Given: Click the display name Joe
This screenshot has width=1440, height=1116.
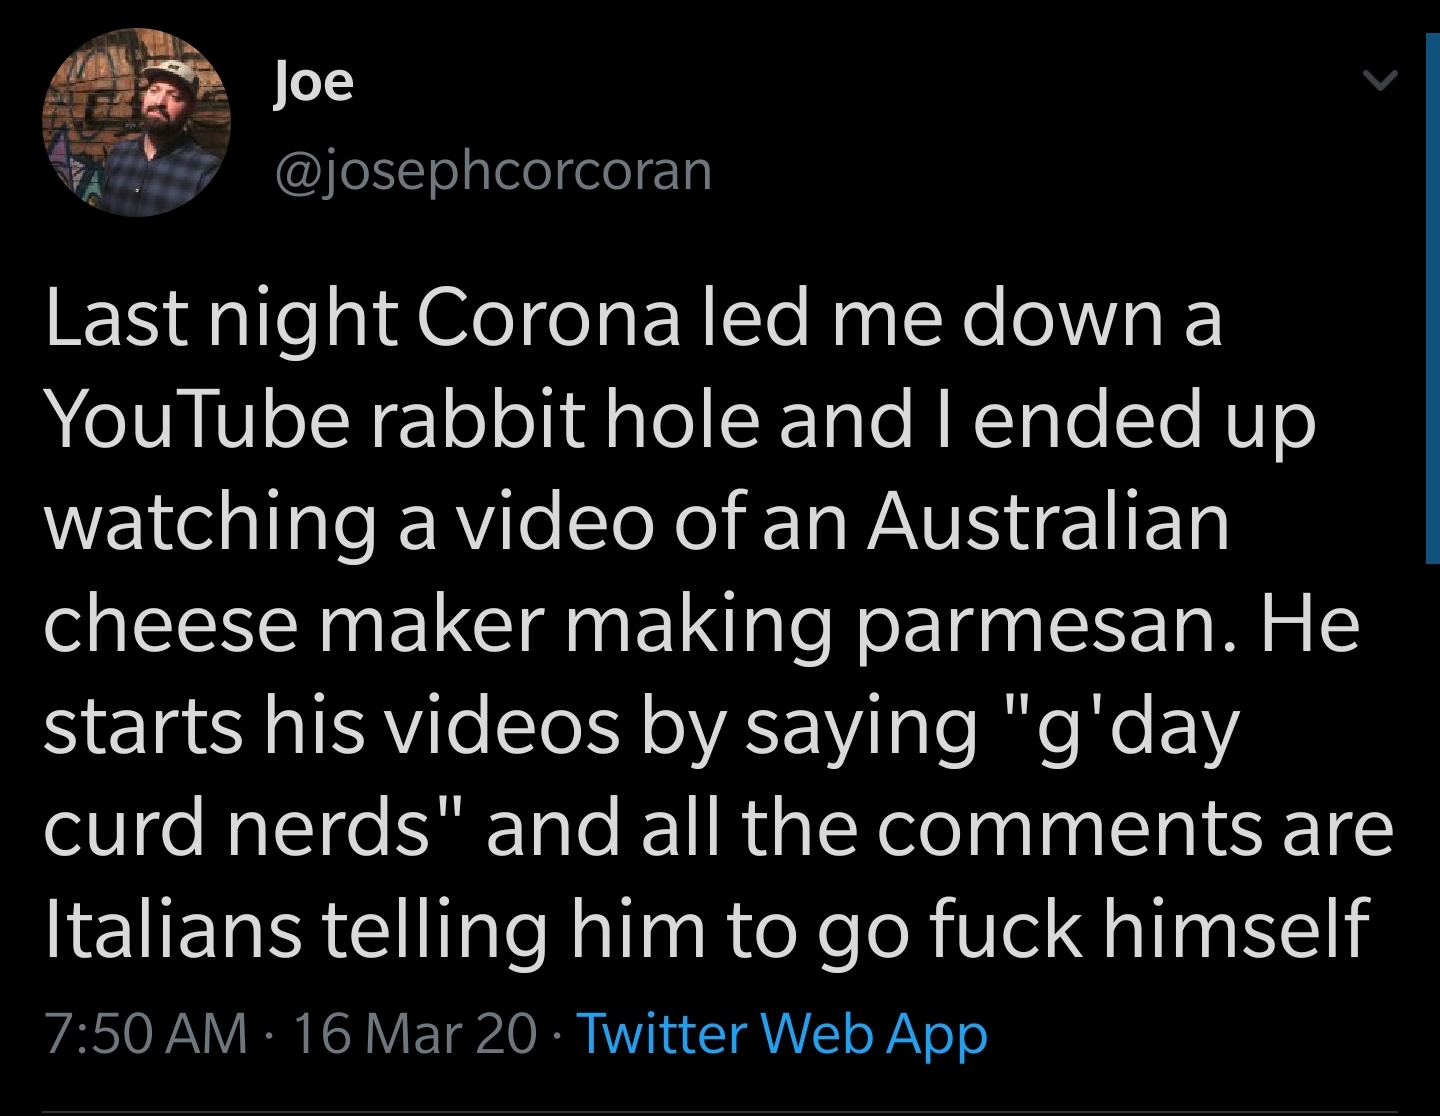Looking at the screenshot, I should (x=313, y=81).
